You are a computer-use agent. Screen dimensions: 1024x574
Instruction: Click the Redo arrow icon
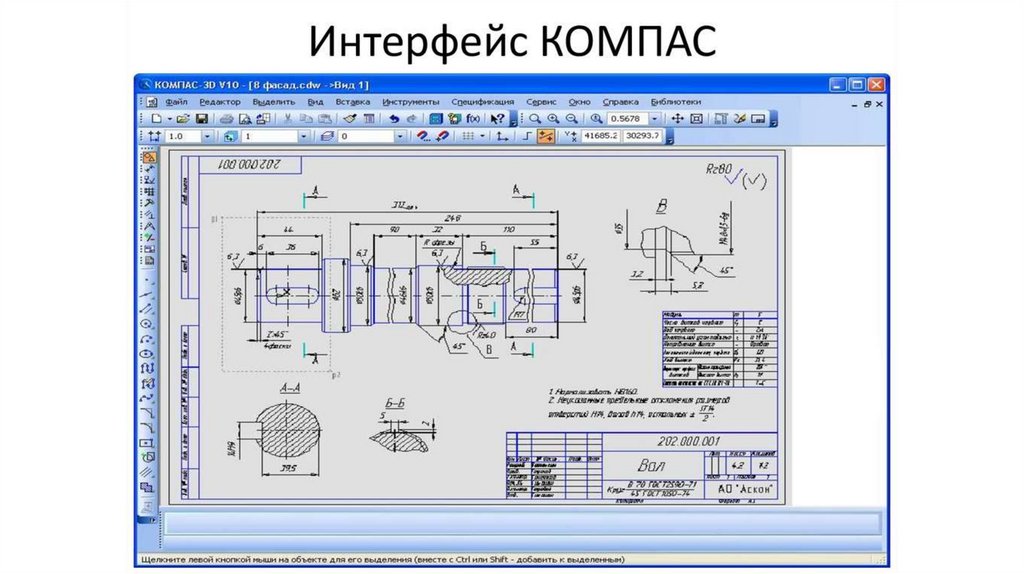pyautogui.click(x=411, y=119)
